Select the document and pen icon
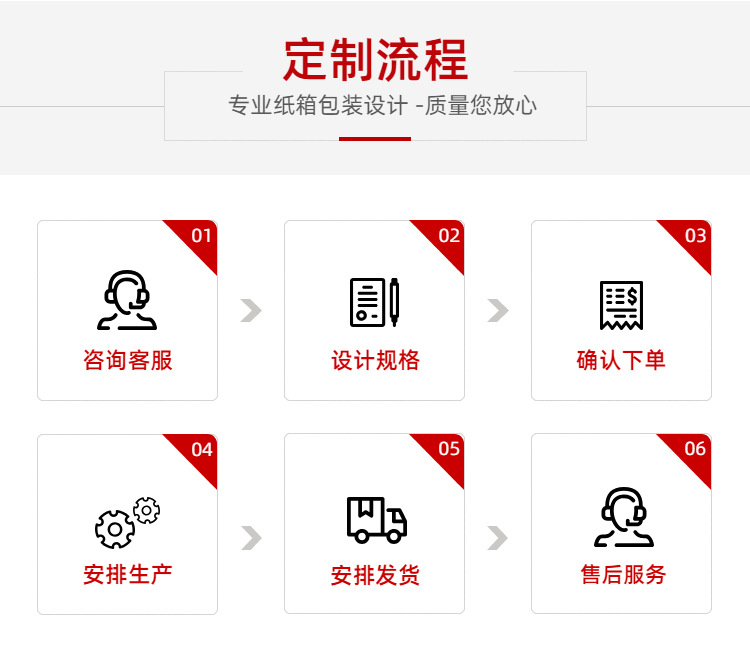The image size is (750, 652). click(x=375, y=302)
